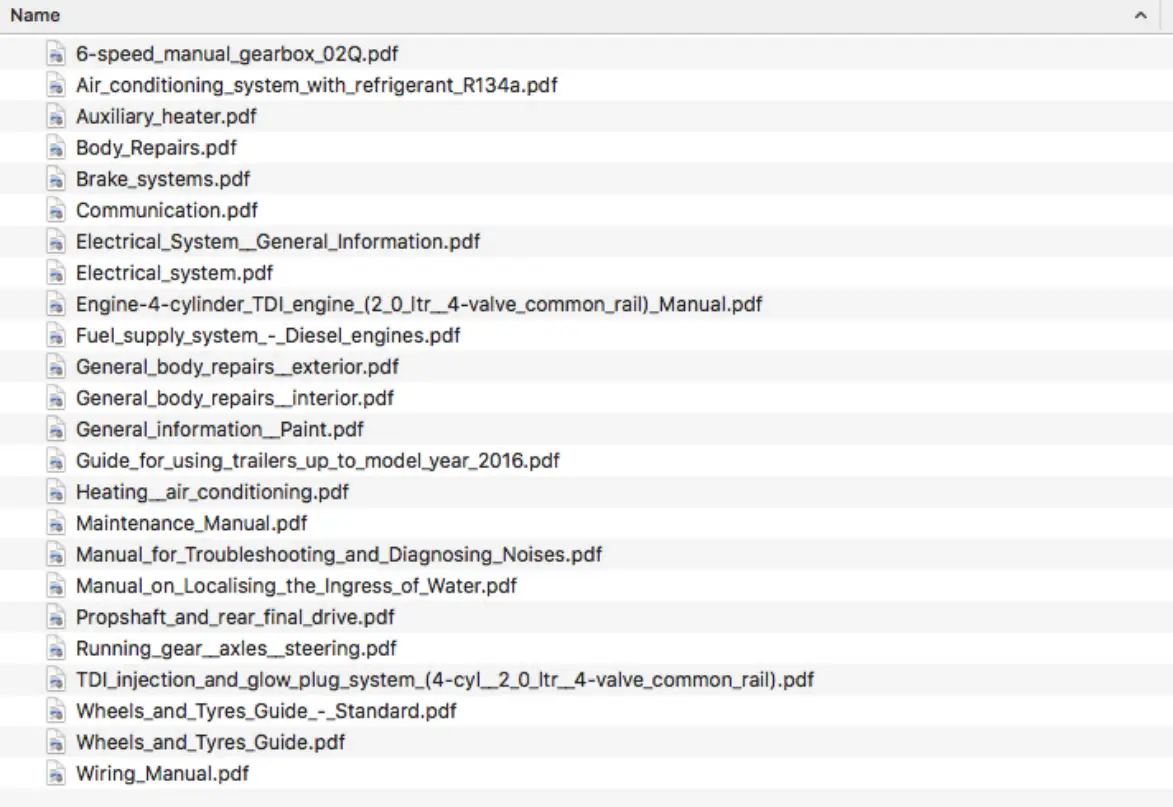Click the PDF icon for Communication.pdf
The height and width of the screenshot is (807, 1173).
pos(56,211)
